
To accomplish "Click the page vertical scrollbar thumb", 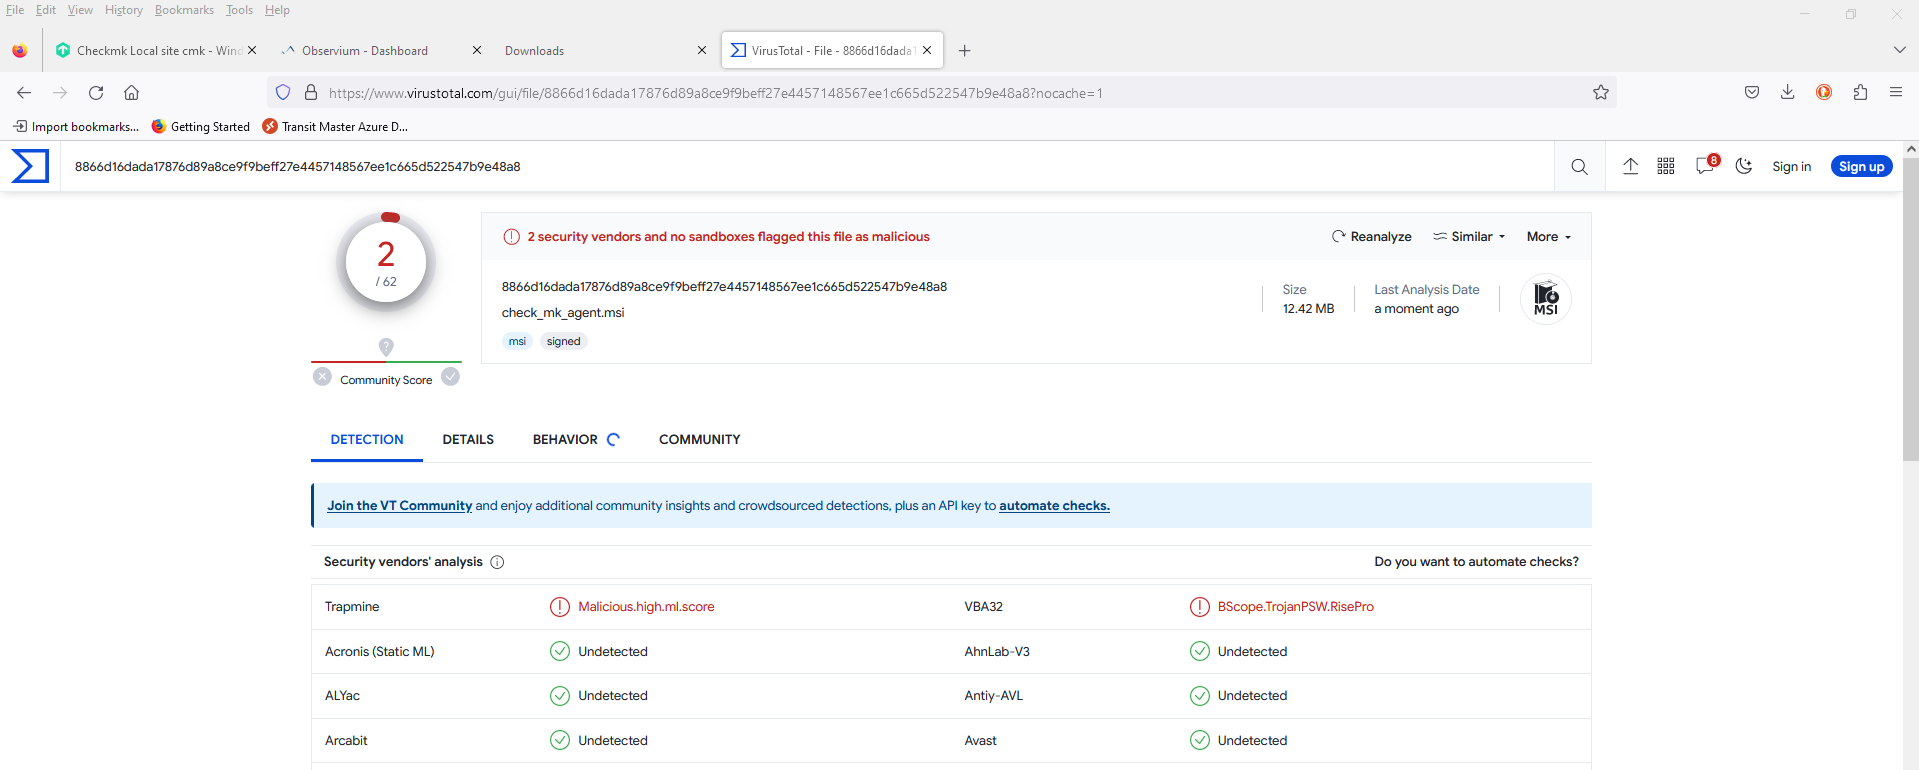I will tap(1910, 310).
